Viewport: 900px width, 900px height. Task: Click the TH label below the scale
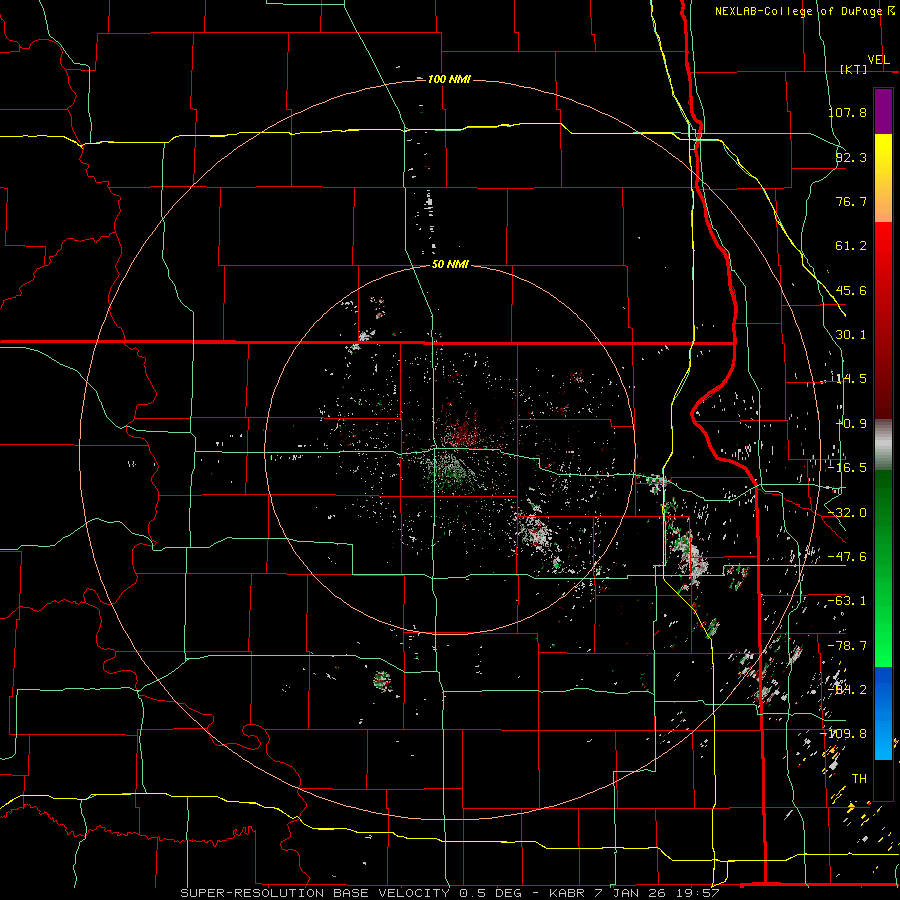point(859,779)
